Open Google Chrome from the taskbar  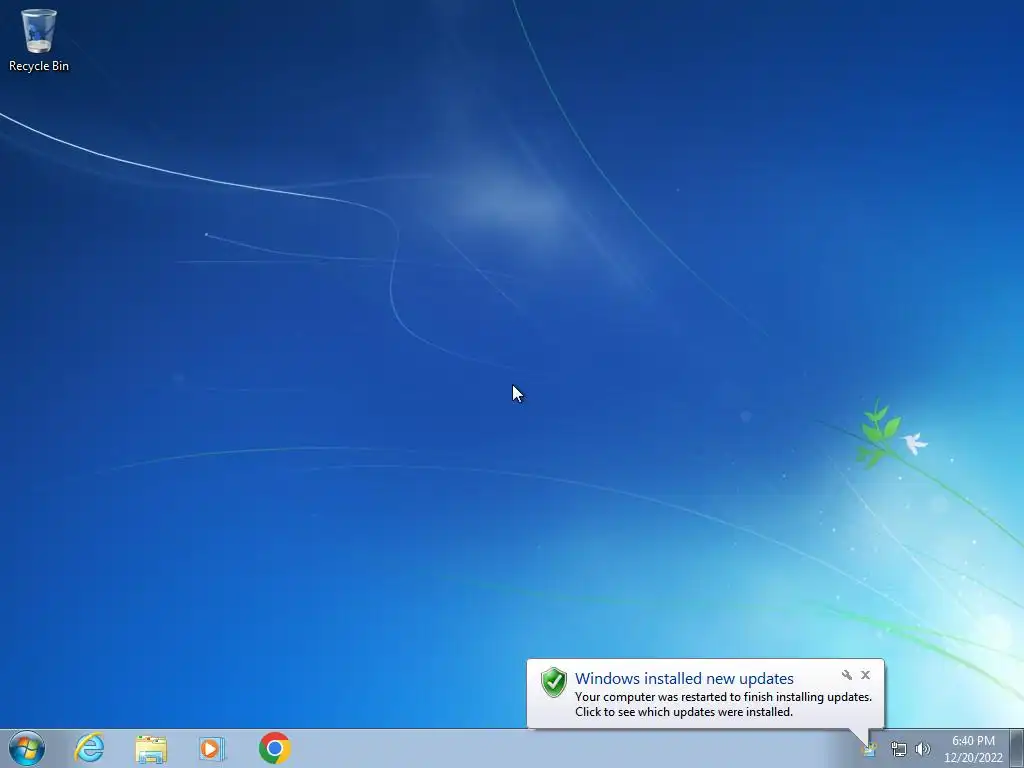pyautogui.click(x=274, y=748)
